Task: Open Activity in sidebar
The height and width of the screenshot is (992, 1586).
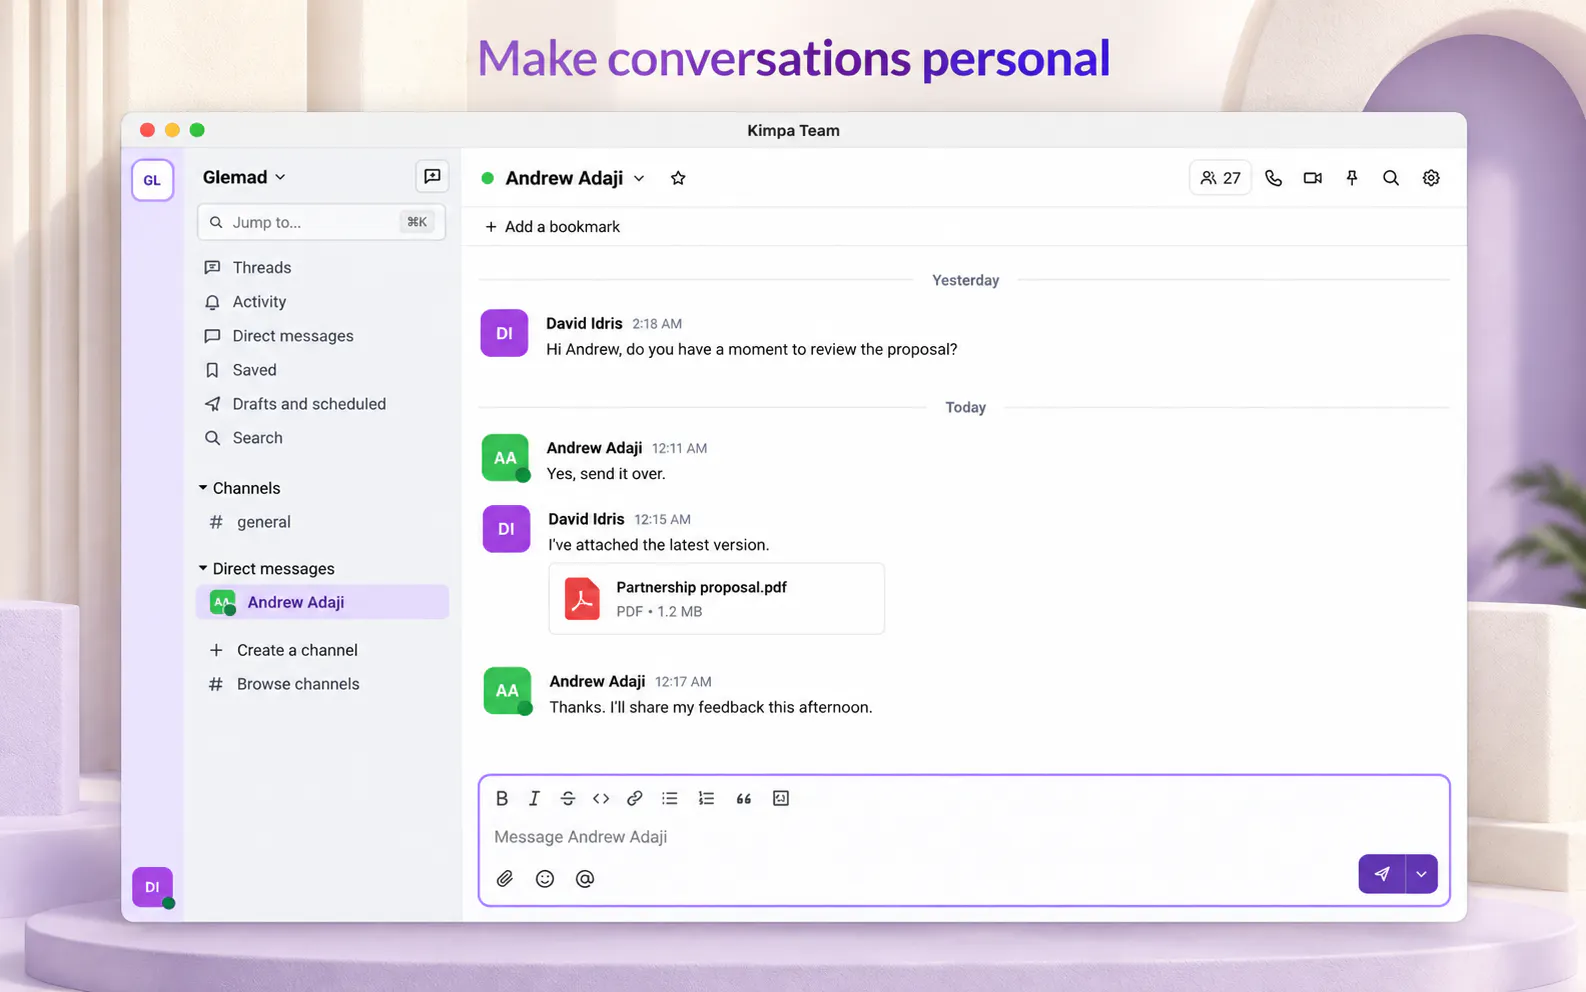Action: point(259,301)
